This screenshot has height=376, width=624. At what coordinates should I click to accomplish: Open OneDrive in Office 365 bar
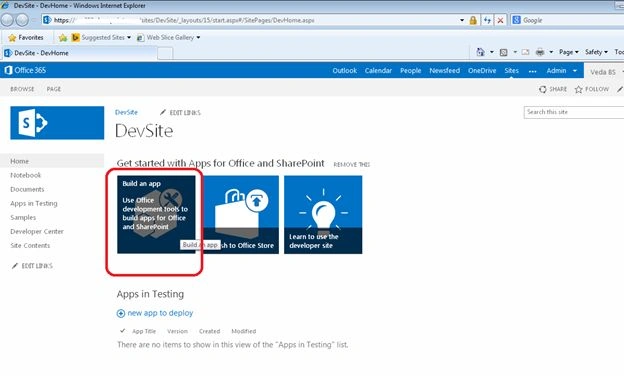(482, 70)
